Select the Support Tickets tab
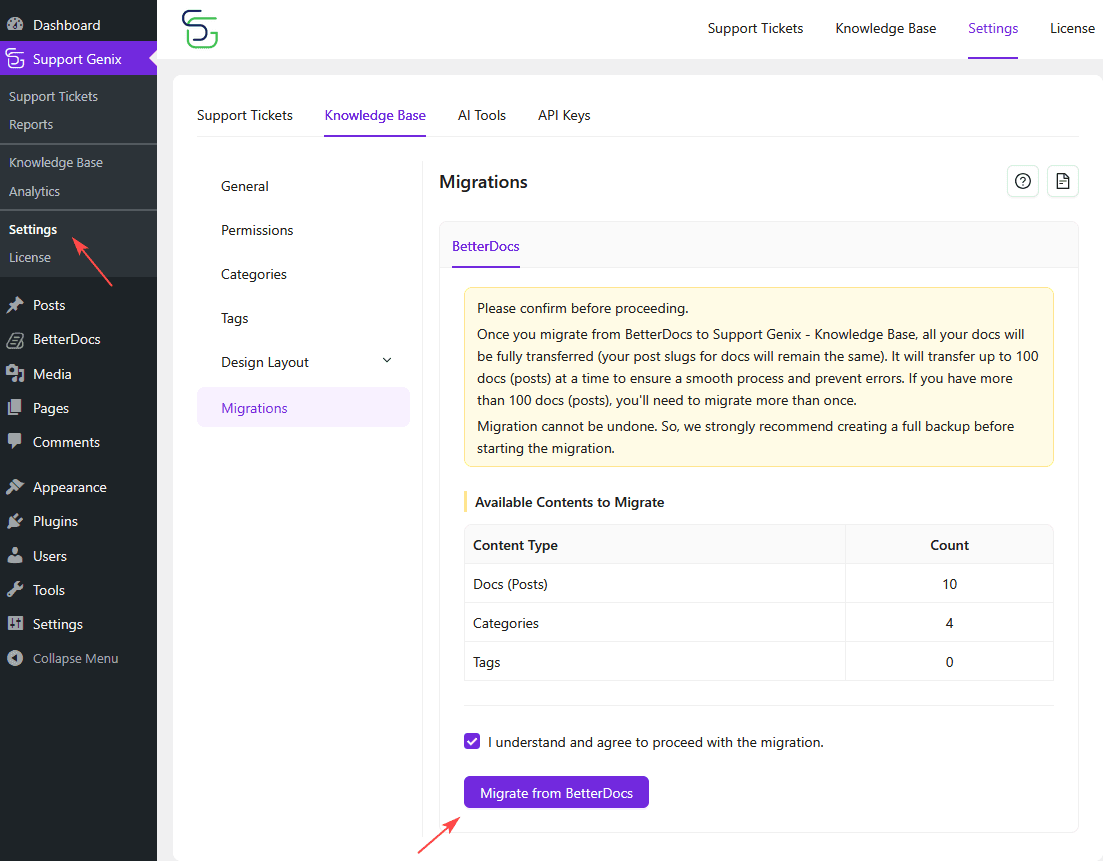 click(x=244, y=115)
